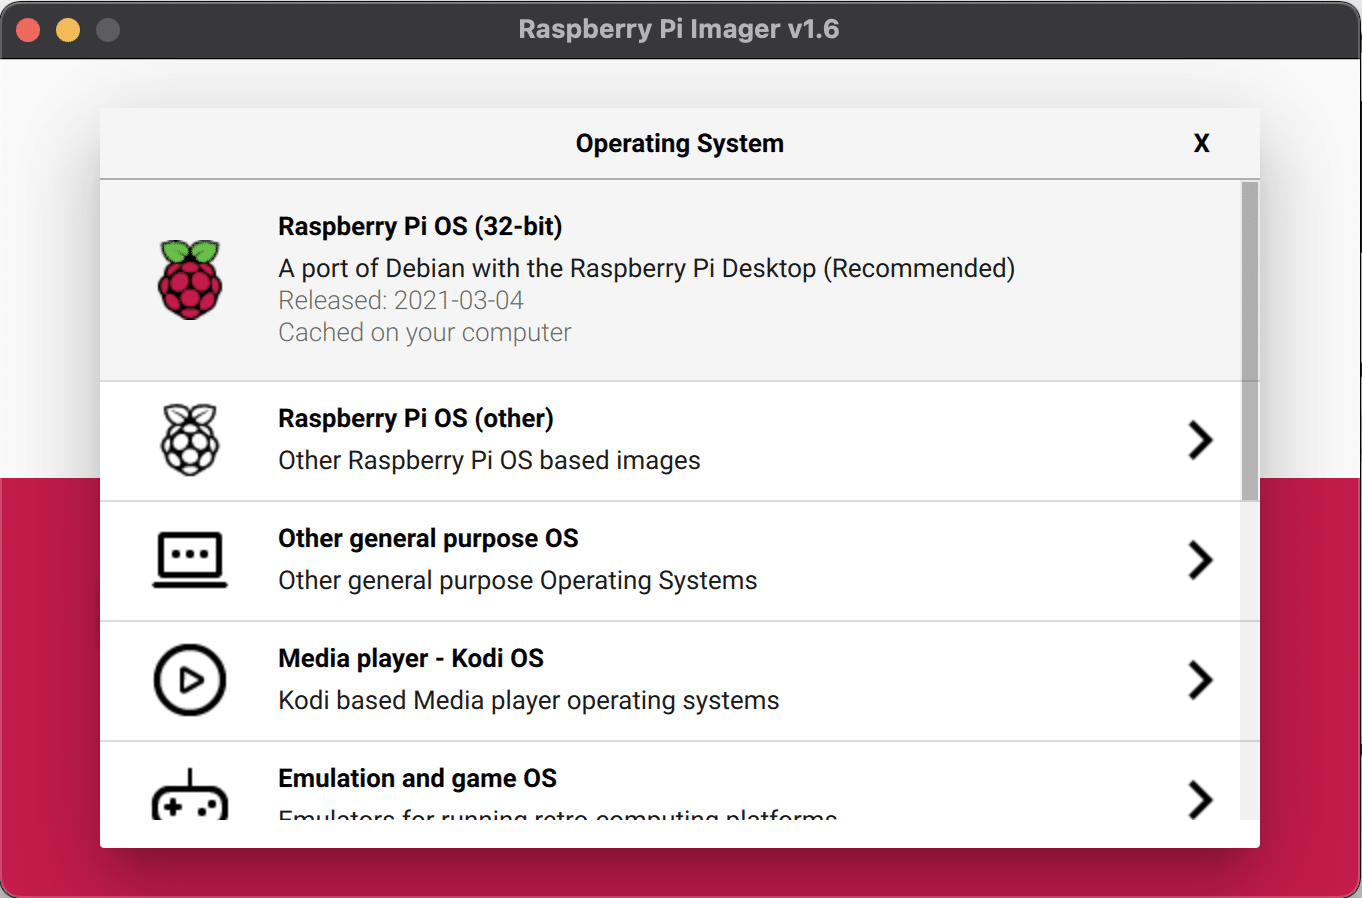Click the play-button media icon for Kodi OS

190,680
